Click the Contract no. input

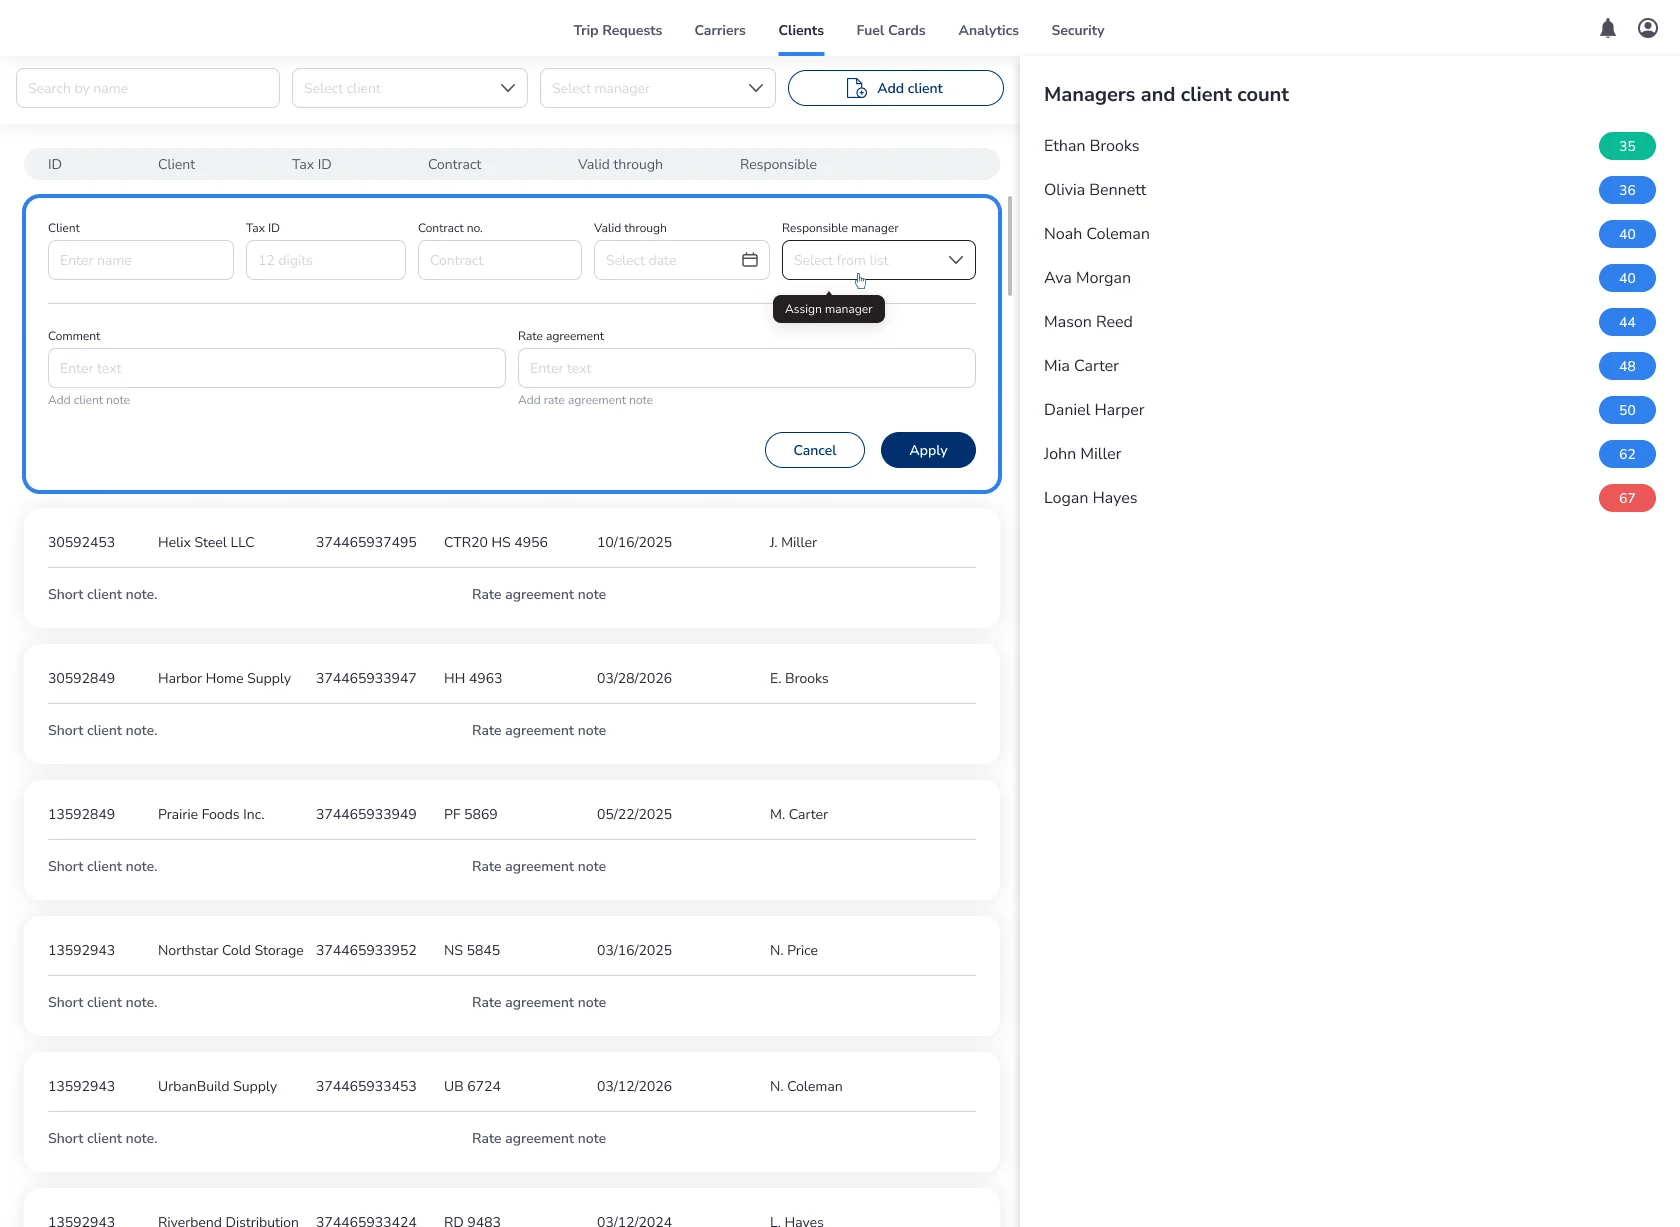tap(500, 260)
